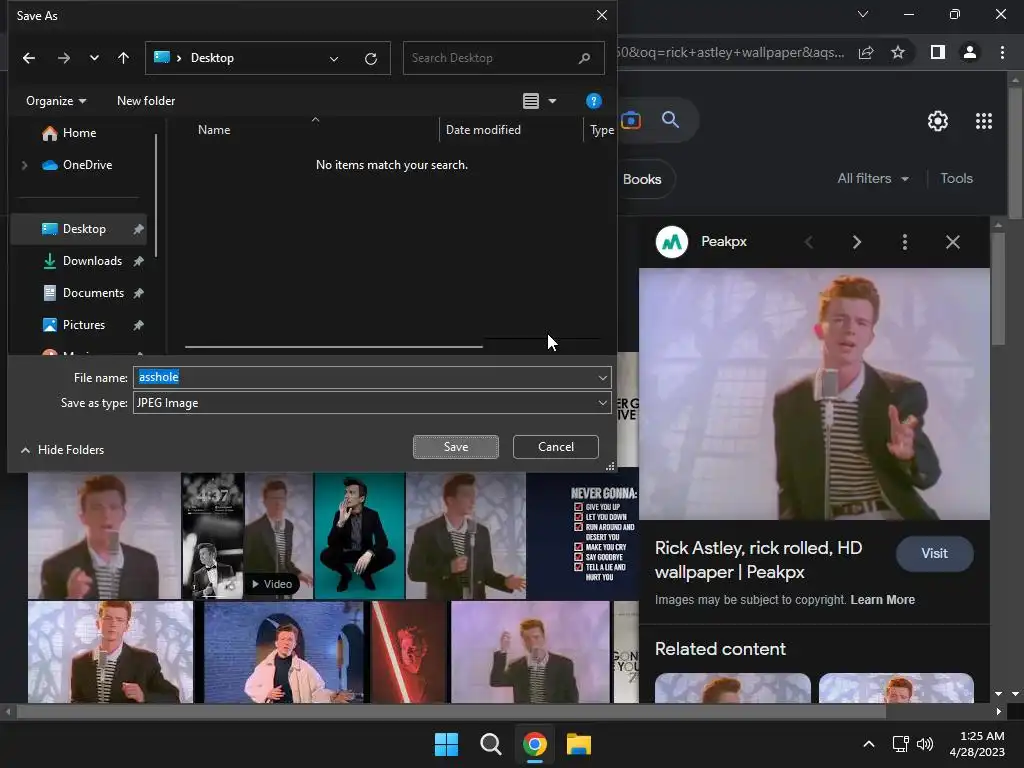The height and width of the screenshot is (768, 1024).
Task: Open recent locations dropdown arrow
Action: pyautogui.click(x=94, y=58)
